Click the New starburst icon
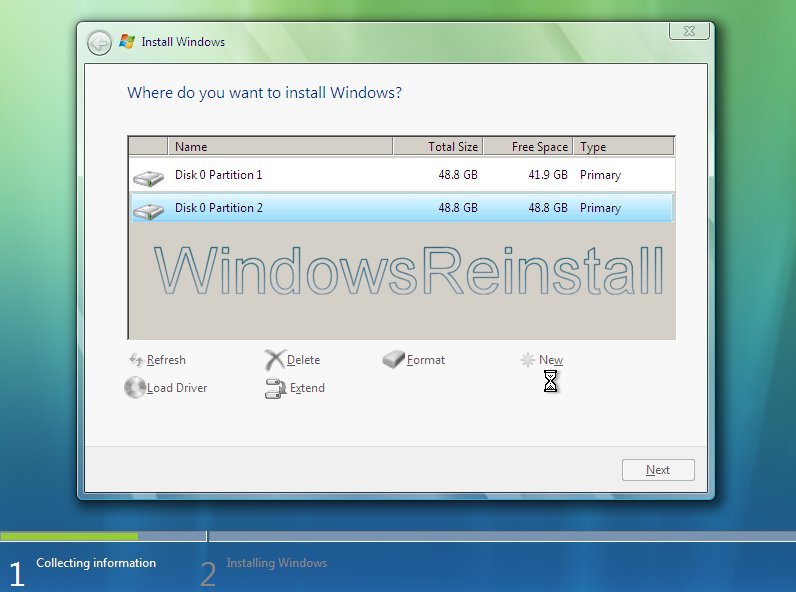 point(528,360)
